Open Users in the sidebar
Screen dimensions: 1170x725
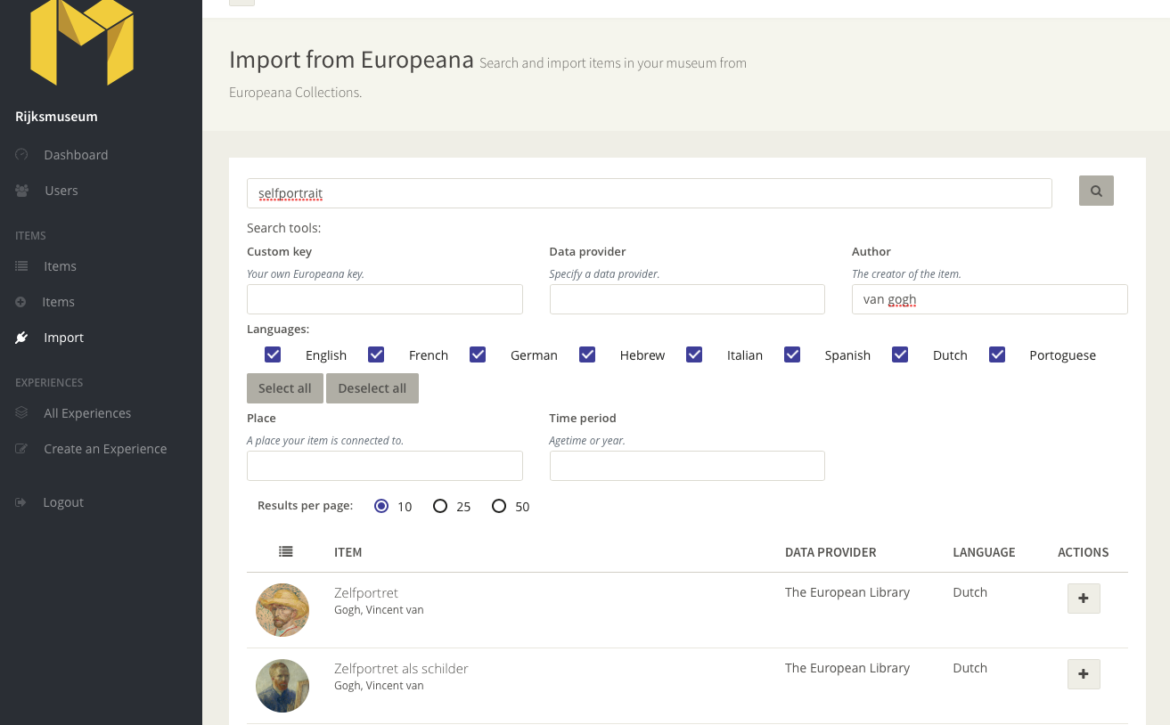pos(61,190)
